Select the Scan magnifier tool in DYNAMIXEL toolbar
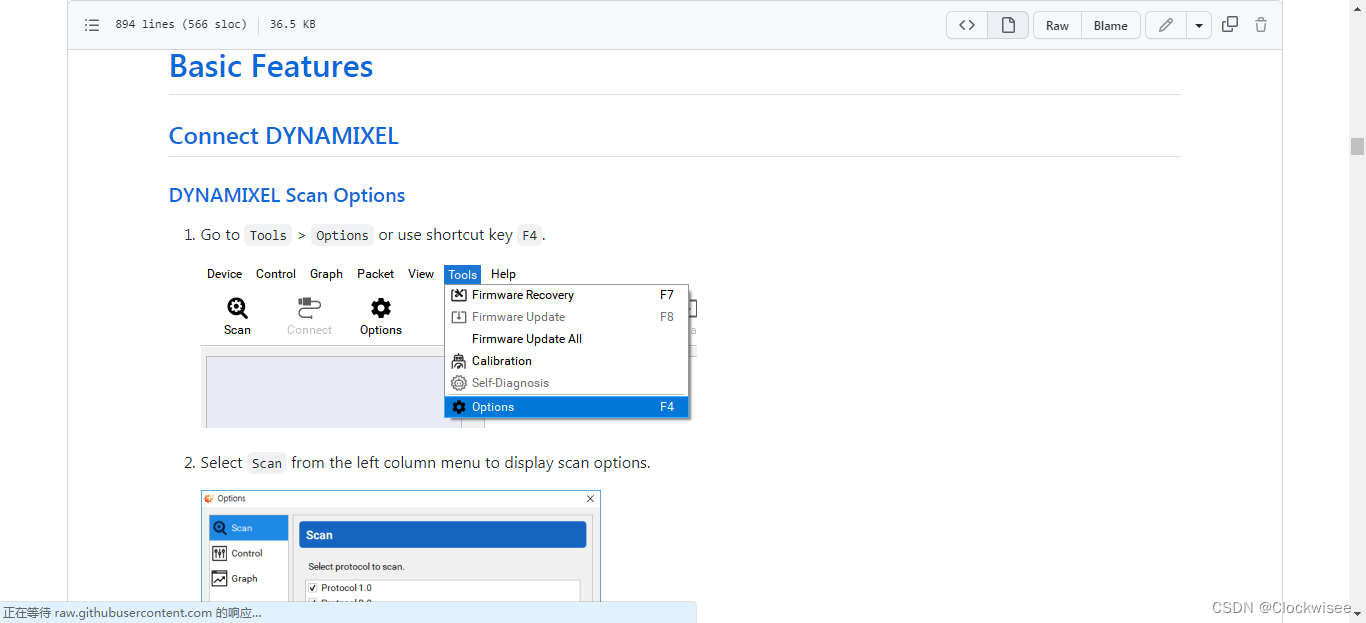Image resolution: width=1366 pixels, height=623 pixels. click(237, 307)
